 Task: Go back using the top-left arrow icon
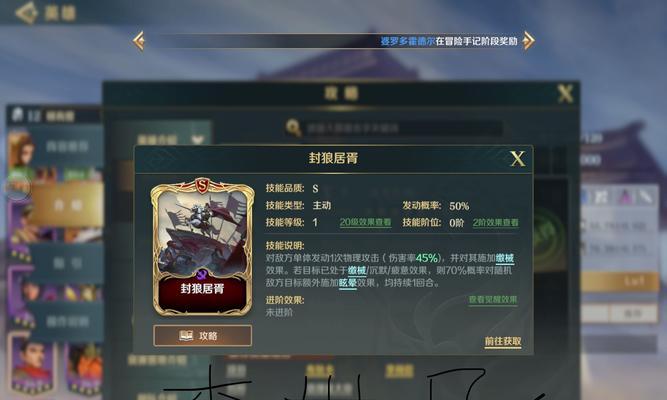pos(26,12)
